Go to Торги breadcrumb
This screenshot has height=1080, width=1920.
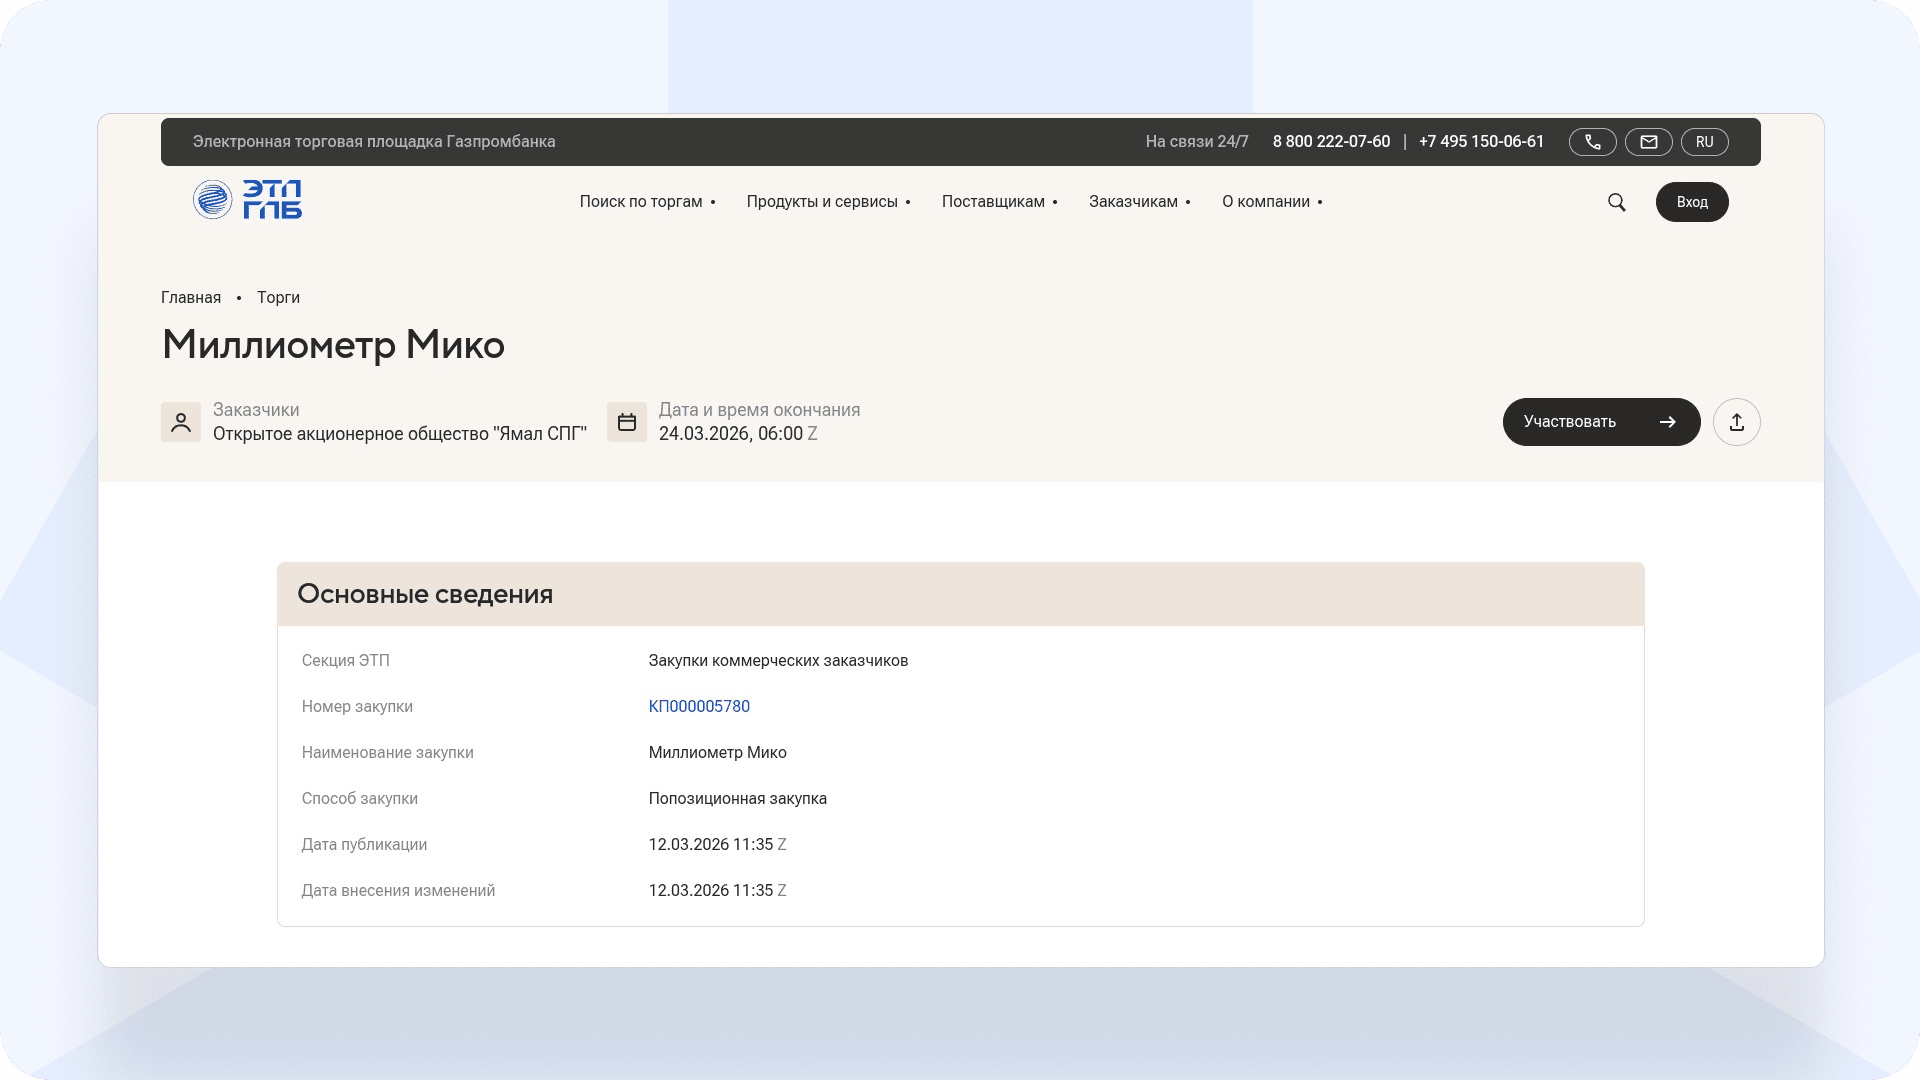(x=278, y=298)
